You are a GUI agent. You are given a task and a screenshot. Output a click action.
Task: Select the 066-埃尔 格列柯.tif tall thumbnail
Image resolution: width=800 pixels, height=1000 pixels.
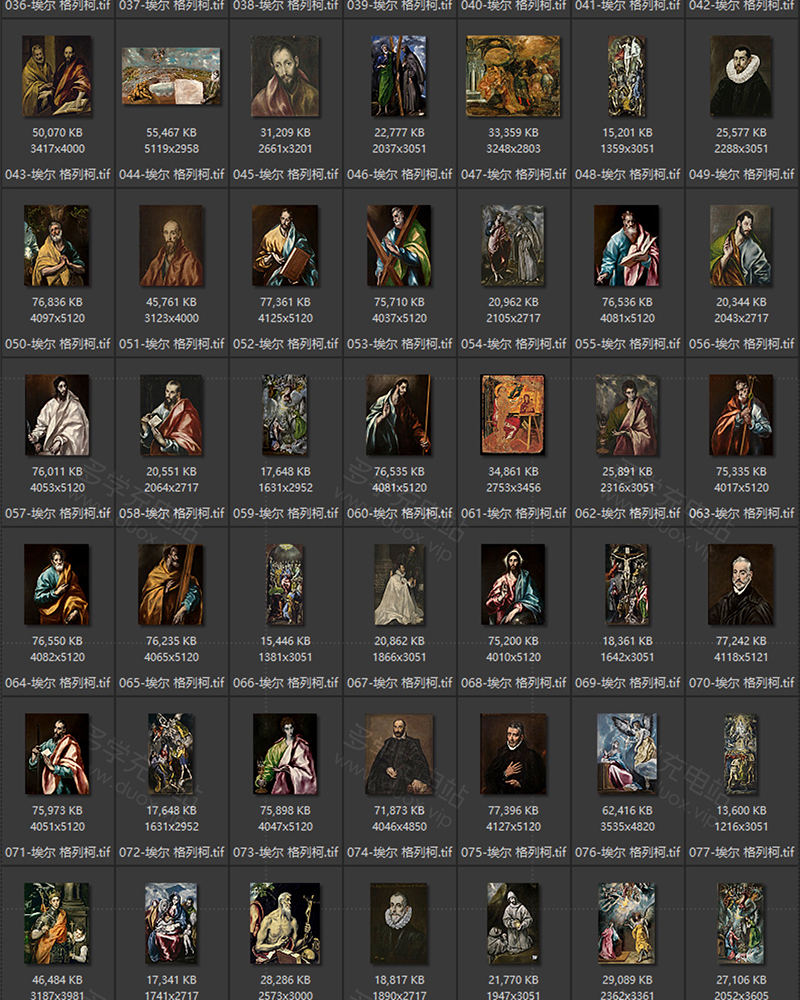click(285, 585)
